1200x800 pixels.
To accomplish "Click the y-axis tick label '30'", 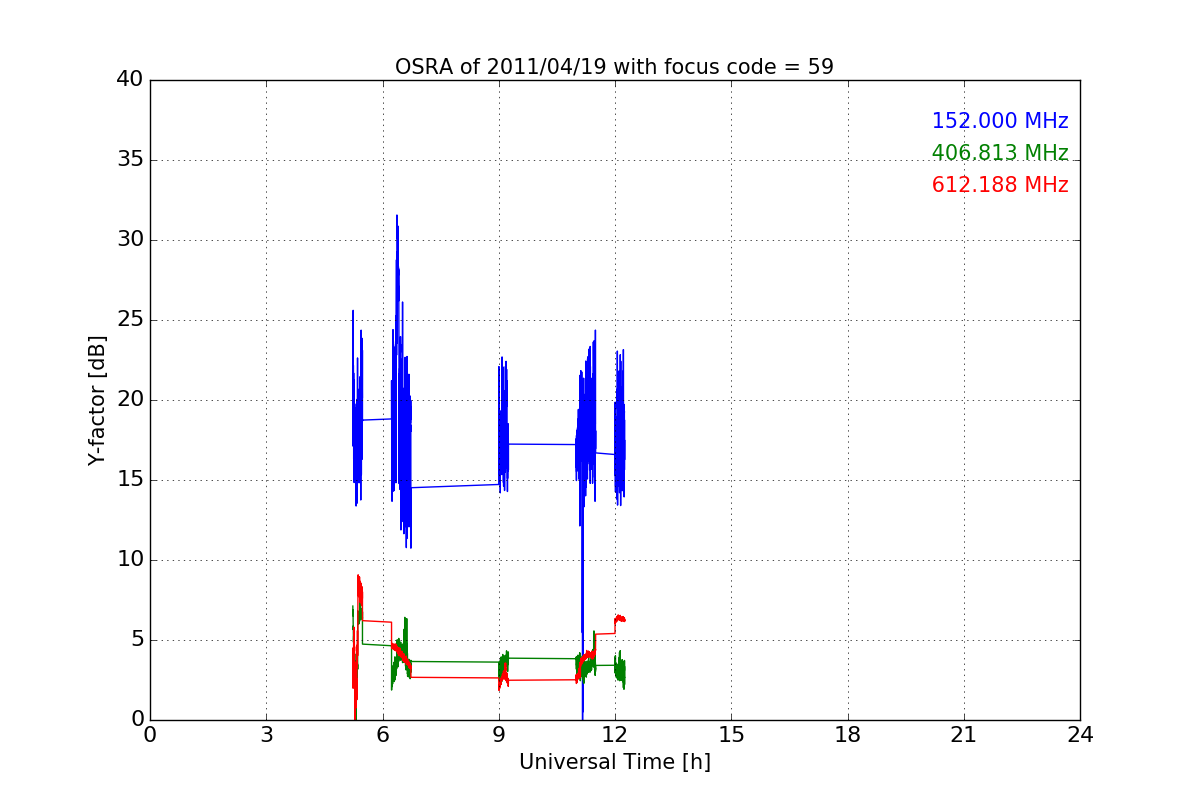I will pos(130,240).
